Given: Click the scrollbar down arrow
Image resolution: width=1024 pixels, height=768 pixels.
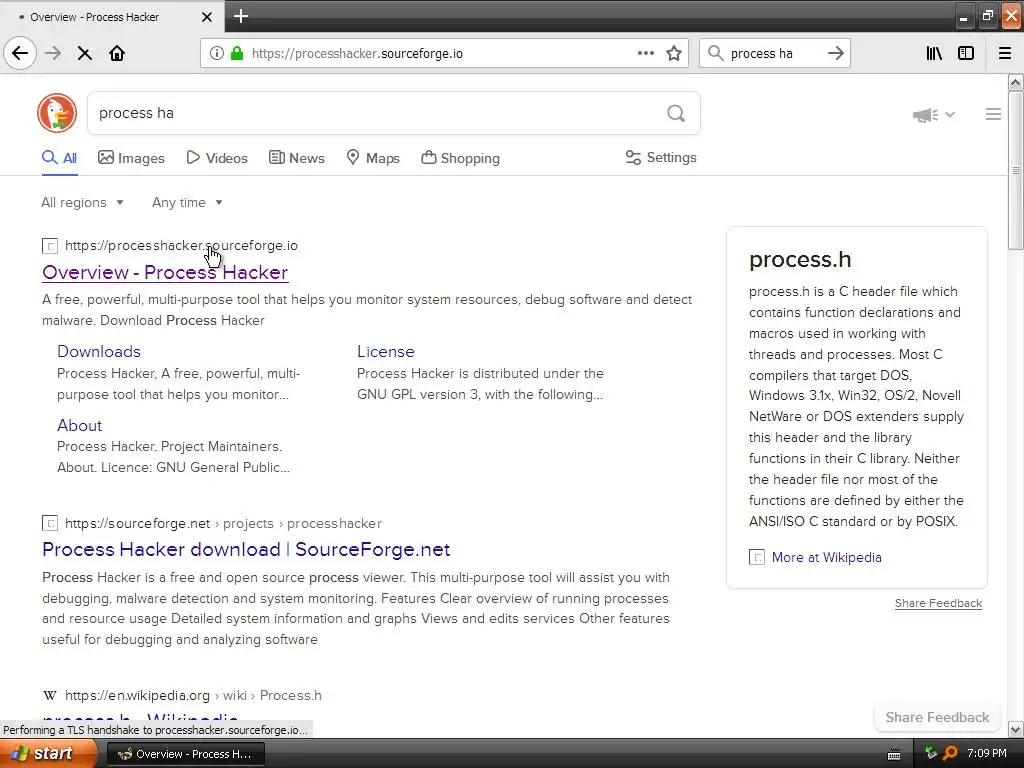Looking at the screenshot, I should click(1015, 729).
